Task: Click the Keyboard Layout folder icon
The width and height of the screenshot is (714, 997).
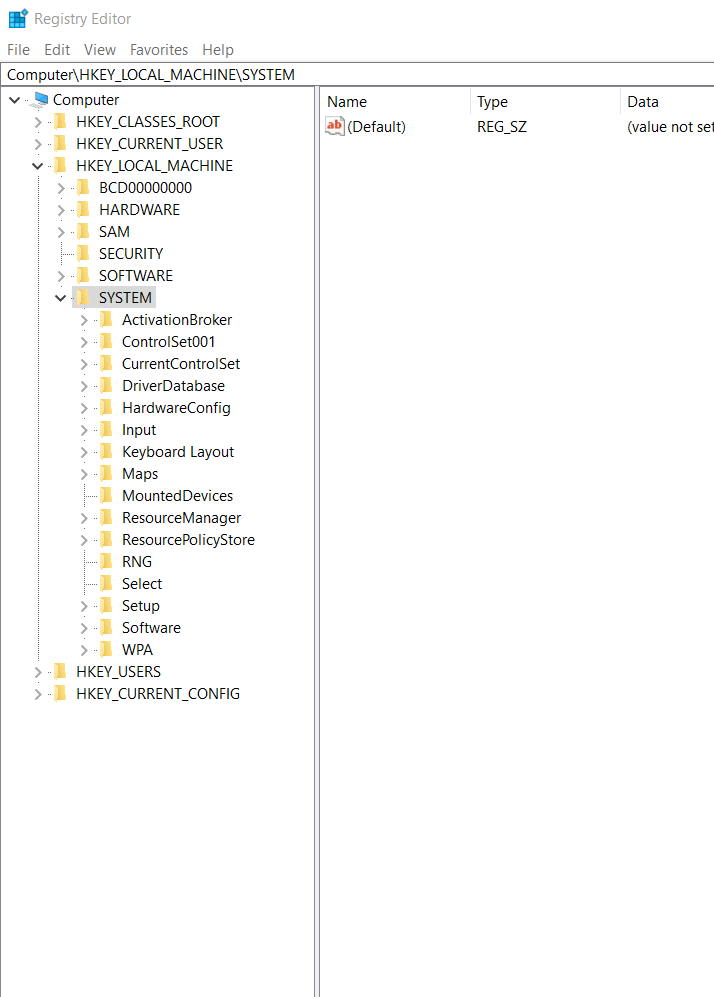Action: coord(106,451)
